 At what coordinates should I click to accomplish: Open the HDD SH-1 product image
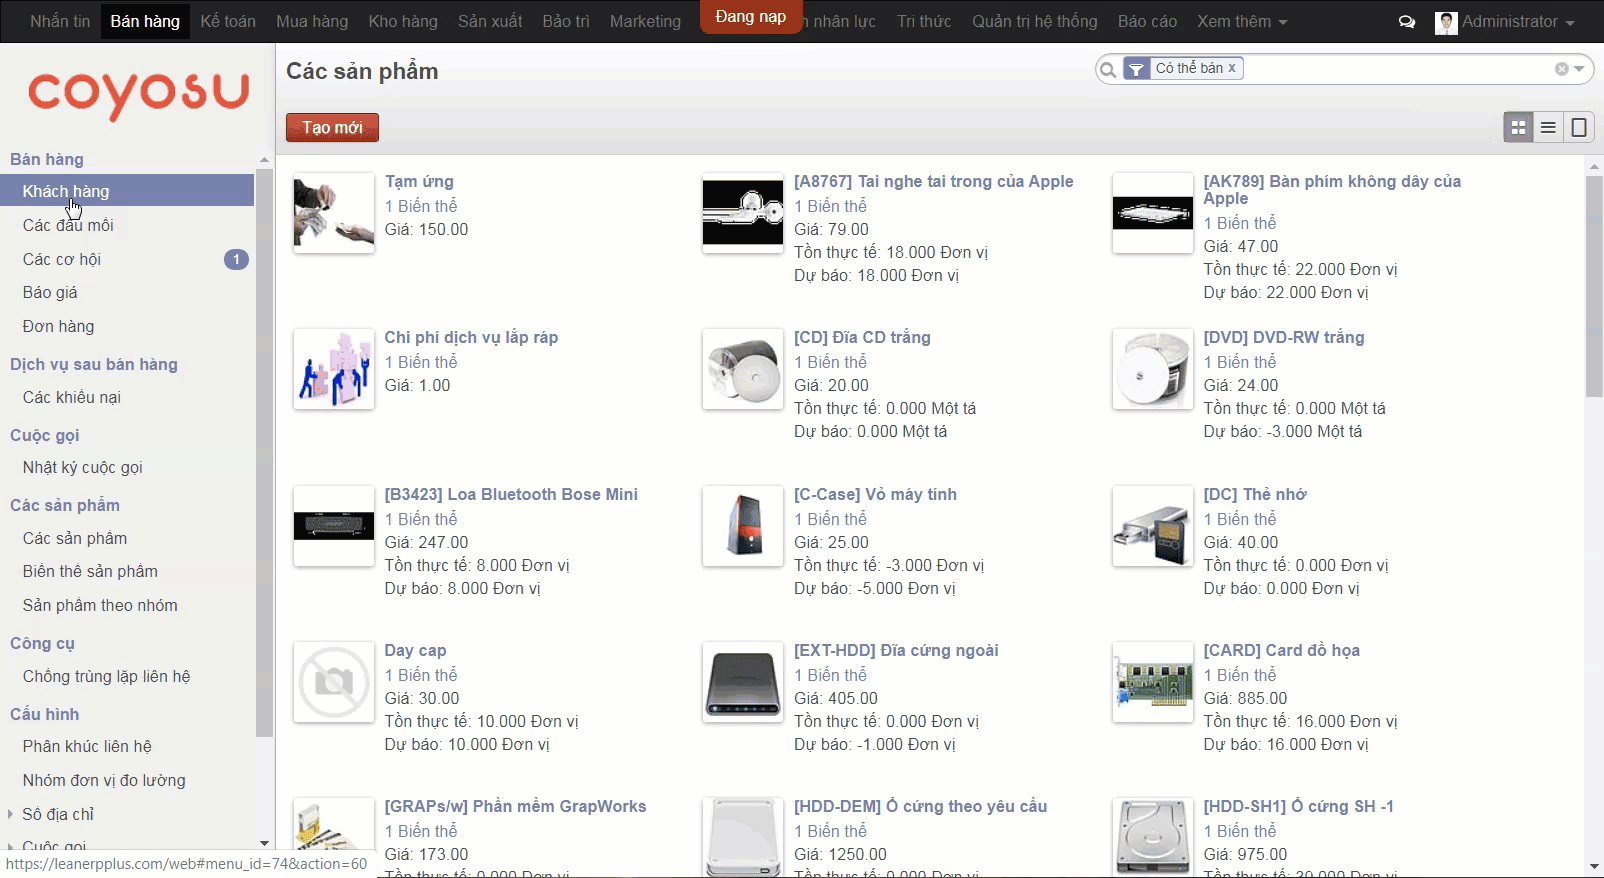click(1152, 838)
